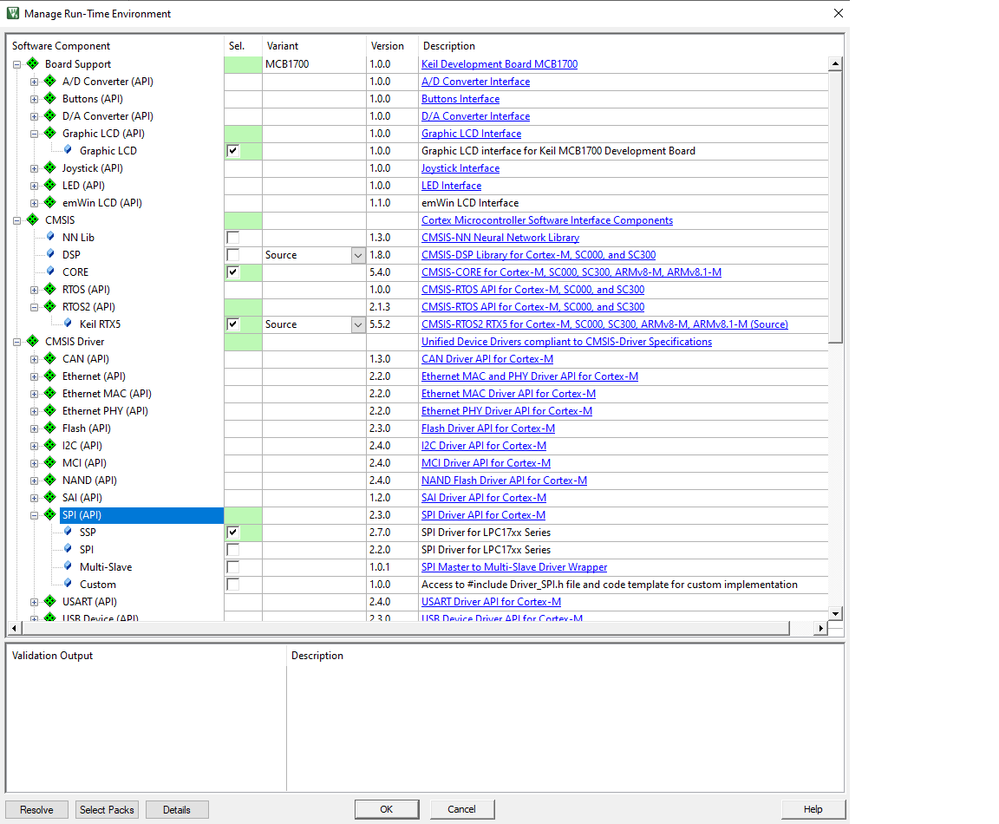Uncheck the SSP driver checkbox
Viewport: 999px width, 824px height.
click(233, 532)
